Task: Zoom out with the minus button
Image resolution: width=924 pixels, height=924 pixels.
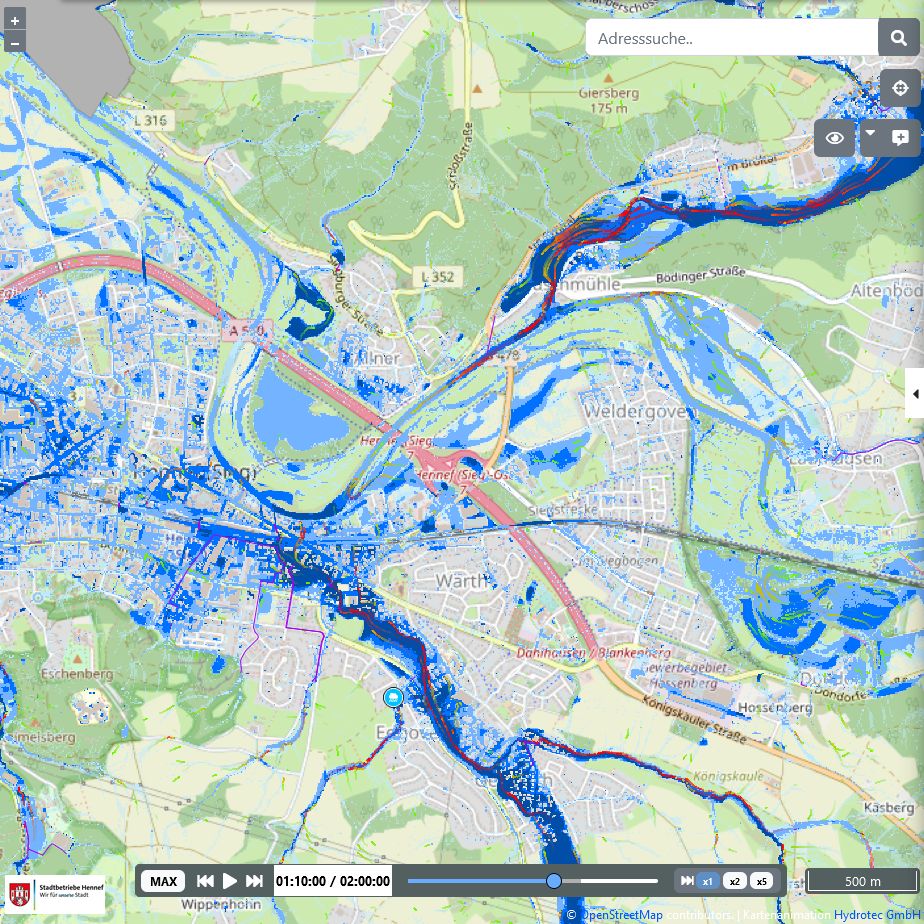Action: pos(14,43)
